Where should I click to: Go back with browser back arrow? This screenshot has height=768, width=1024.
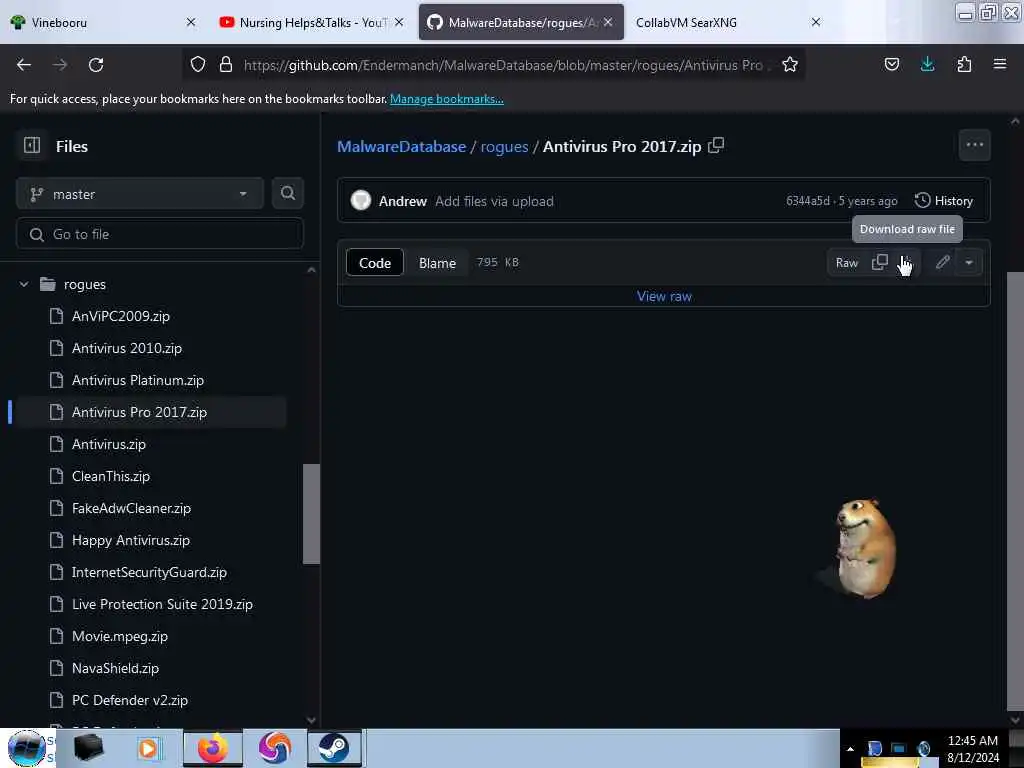coord(24,65)
